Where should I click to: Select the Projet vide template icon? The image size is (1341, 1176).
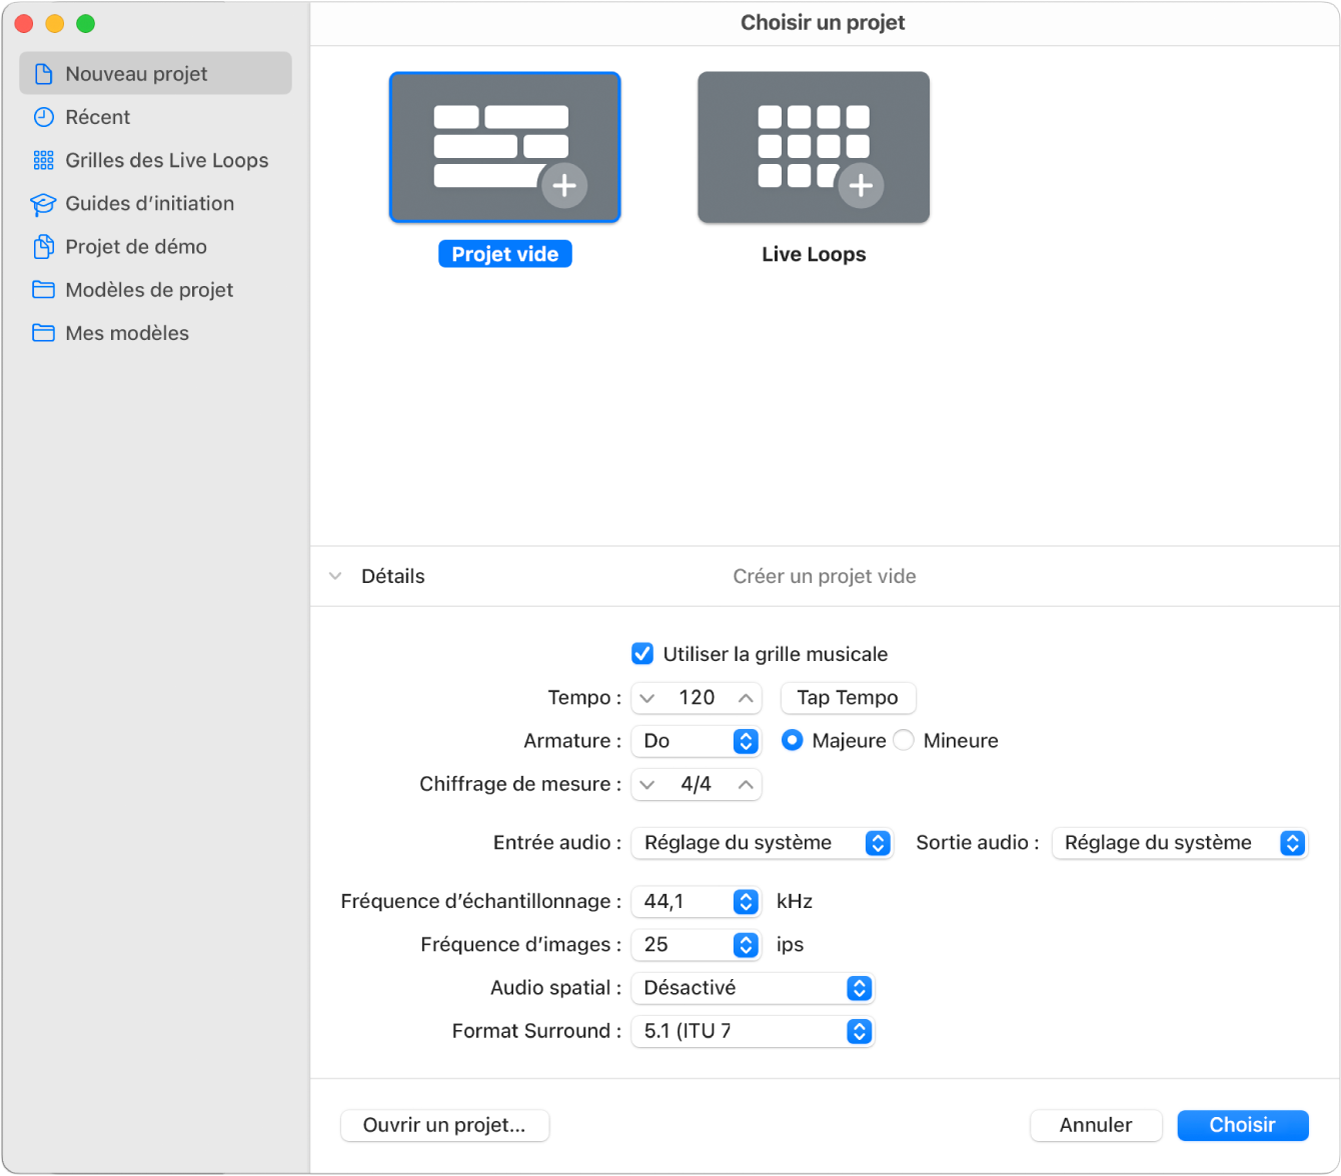click(x=505, y=147)
